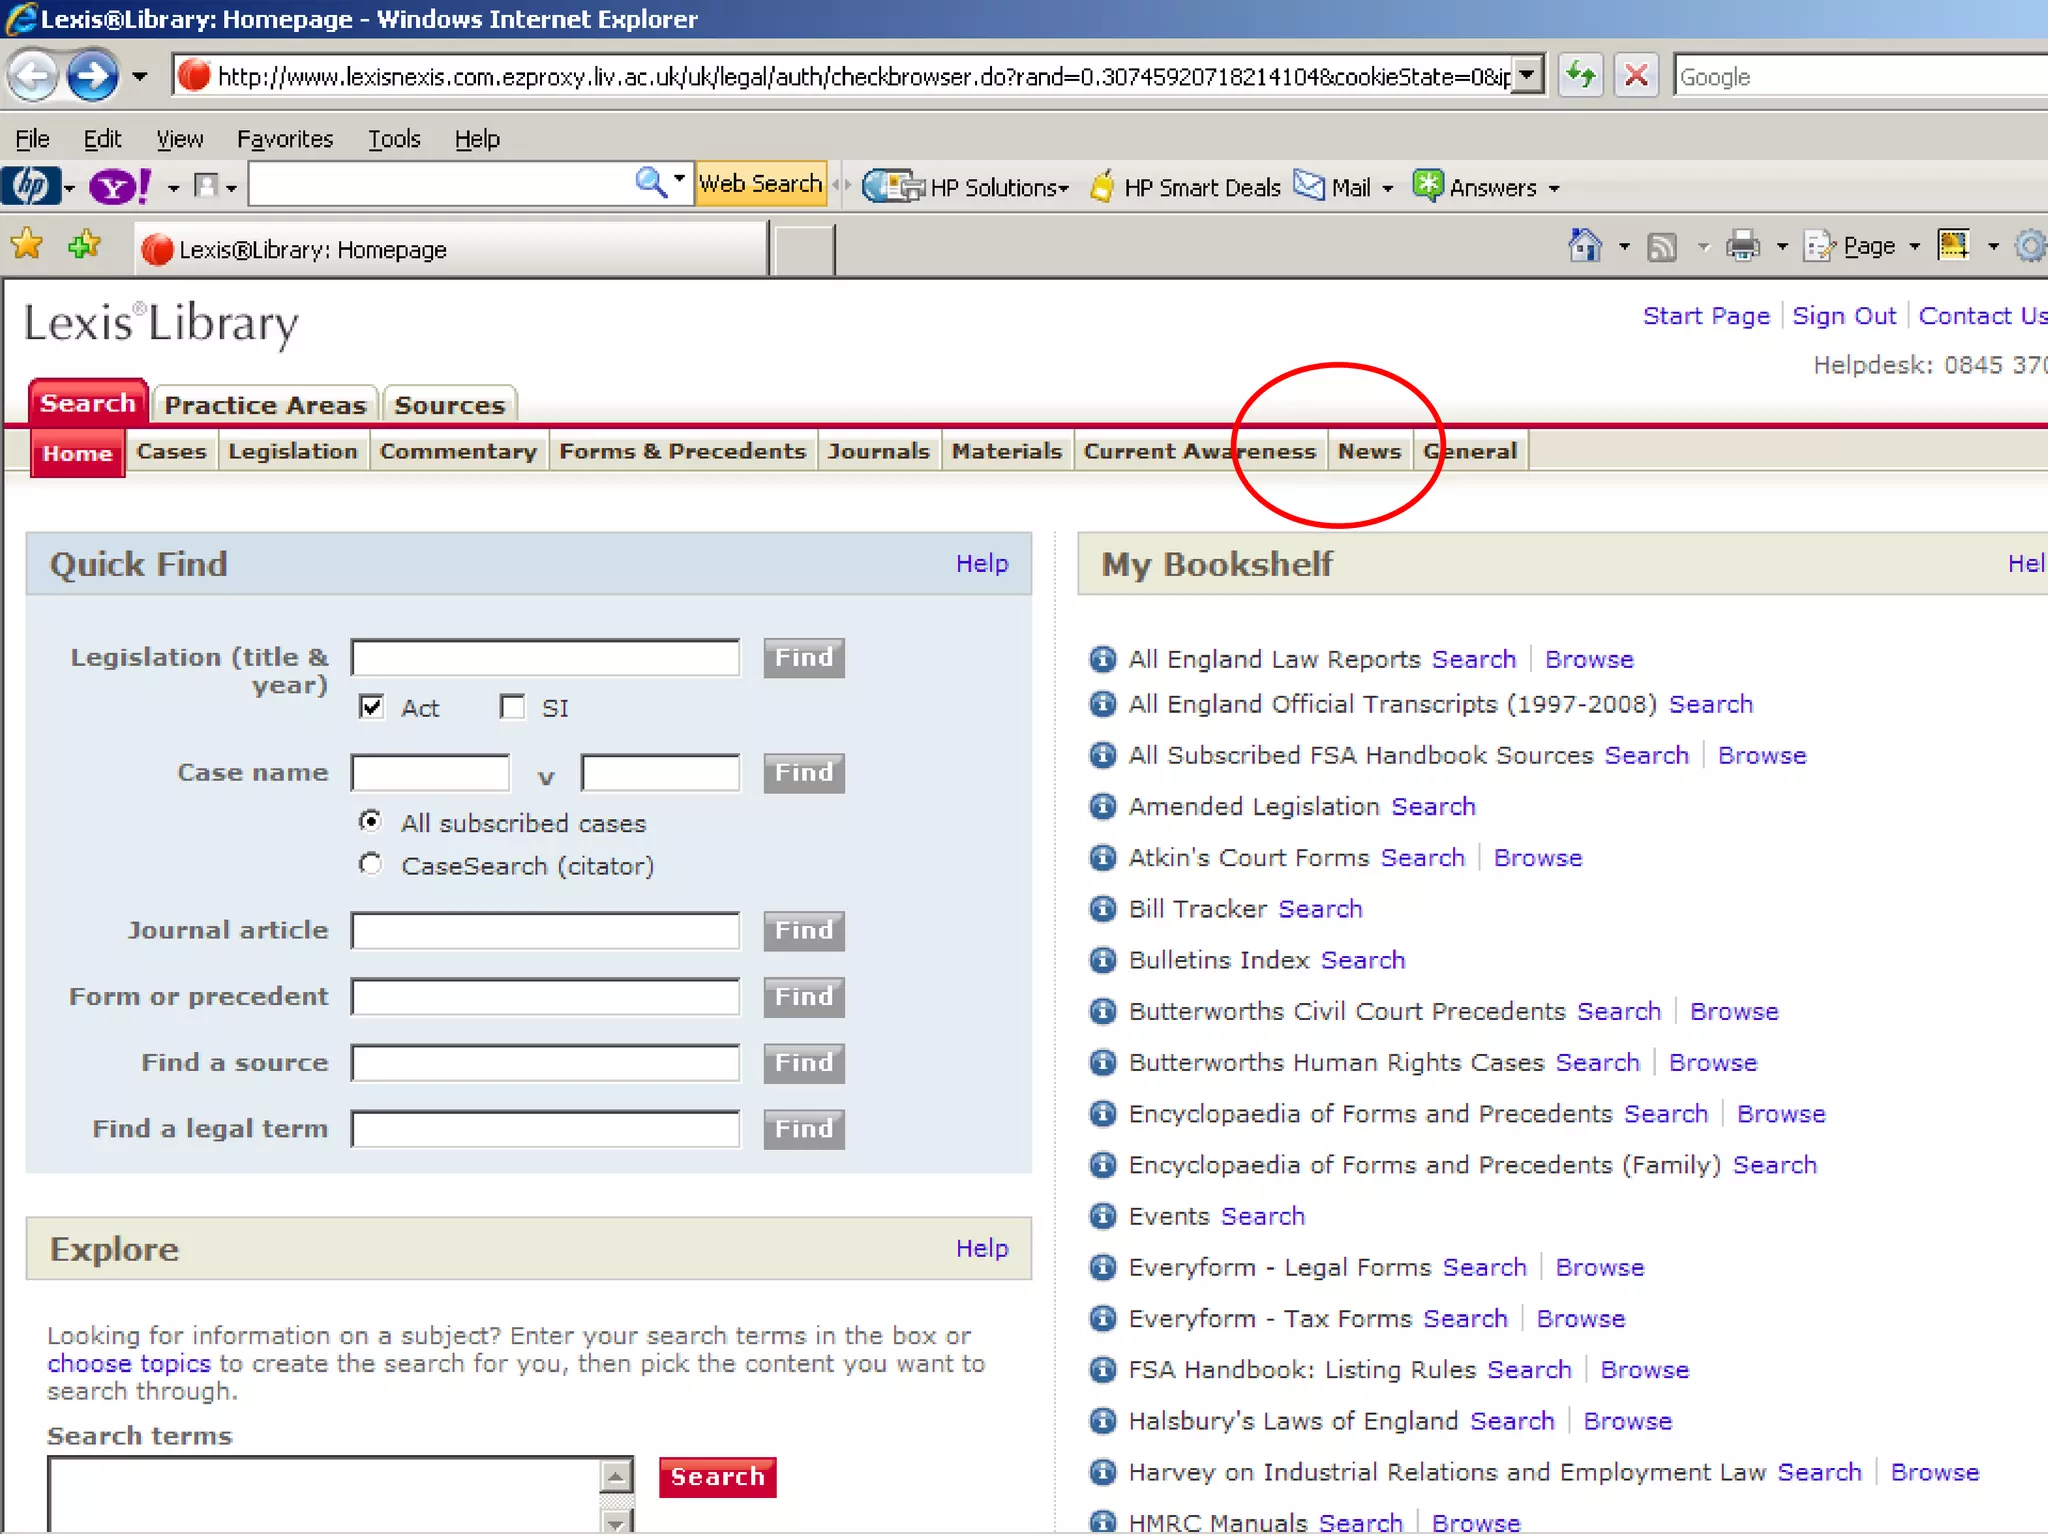Open info icon for Bill Tracker source

(1102, 909)
